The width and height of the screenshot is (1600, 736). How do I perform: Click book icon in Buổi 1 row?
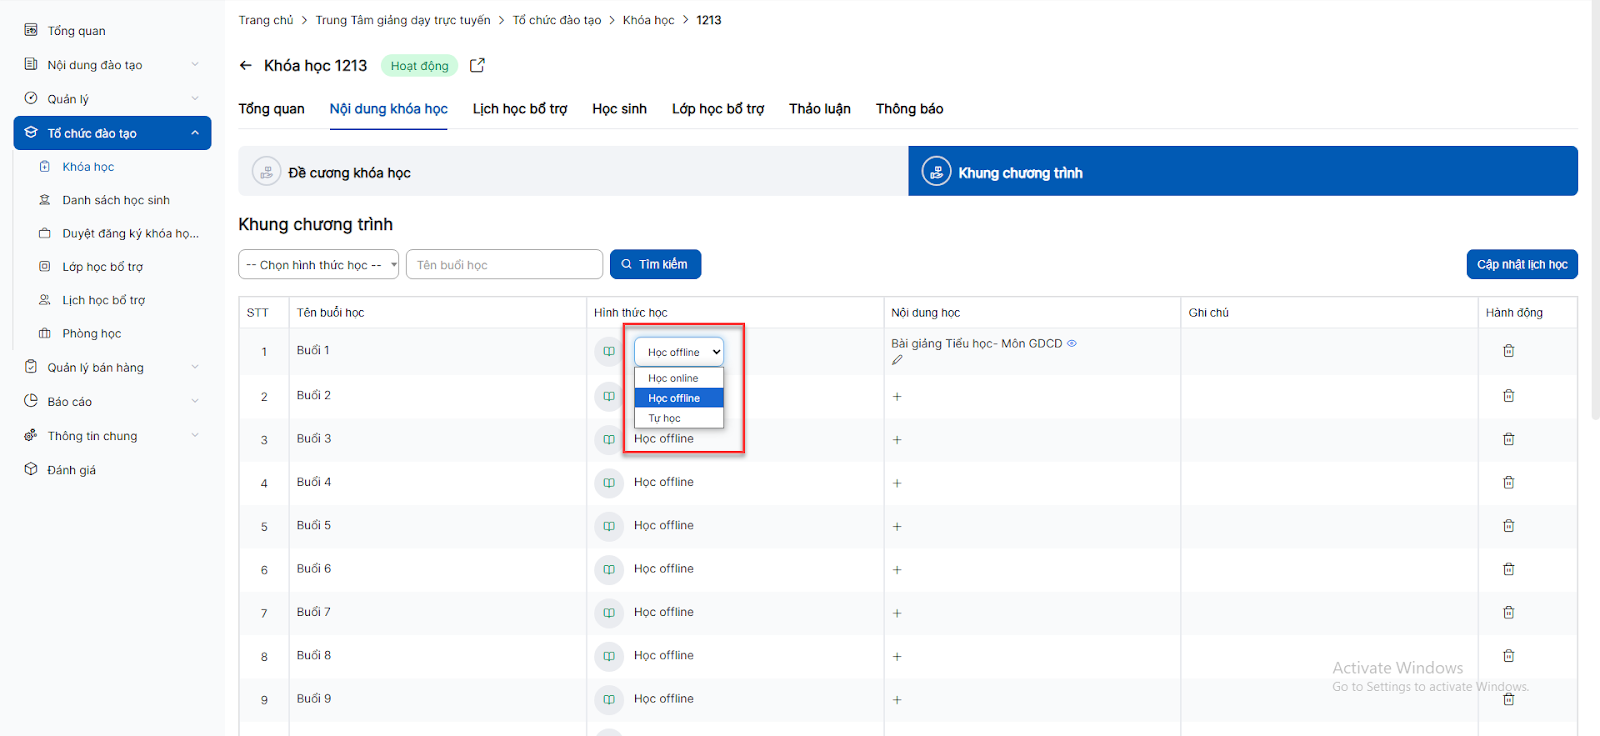[x=609, y=351]
